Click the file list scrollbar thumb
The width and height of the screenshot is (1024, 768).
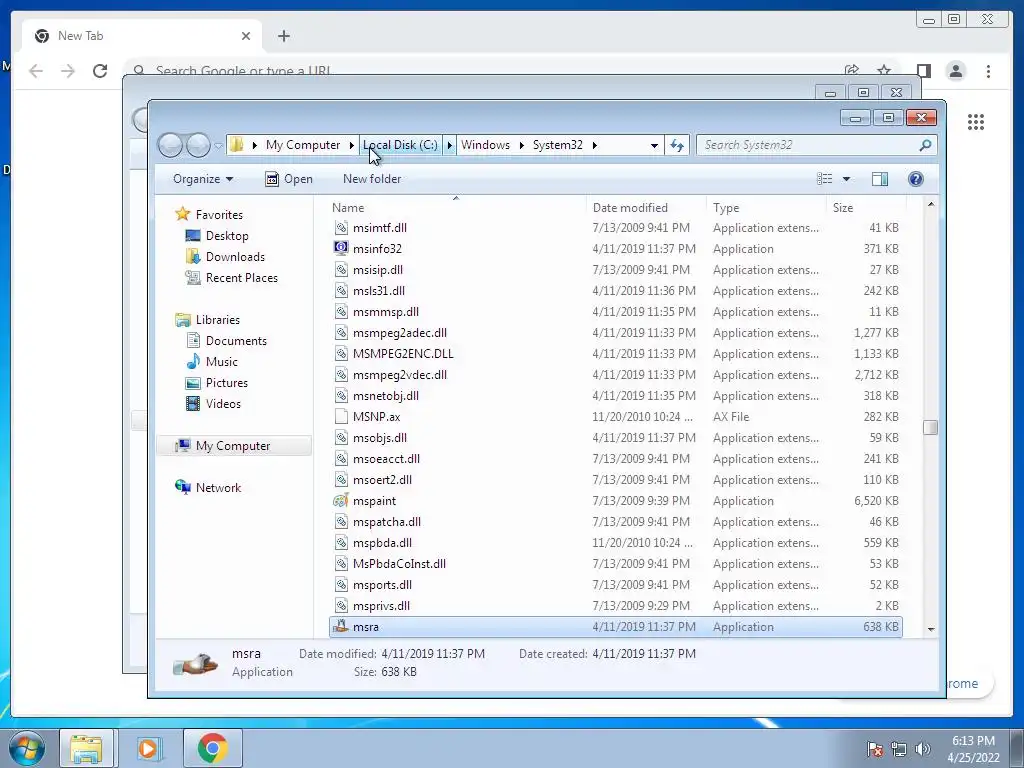pos(931,427)
